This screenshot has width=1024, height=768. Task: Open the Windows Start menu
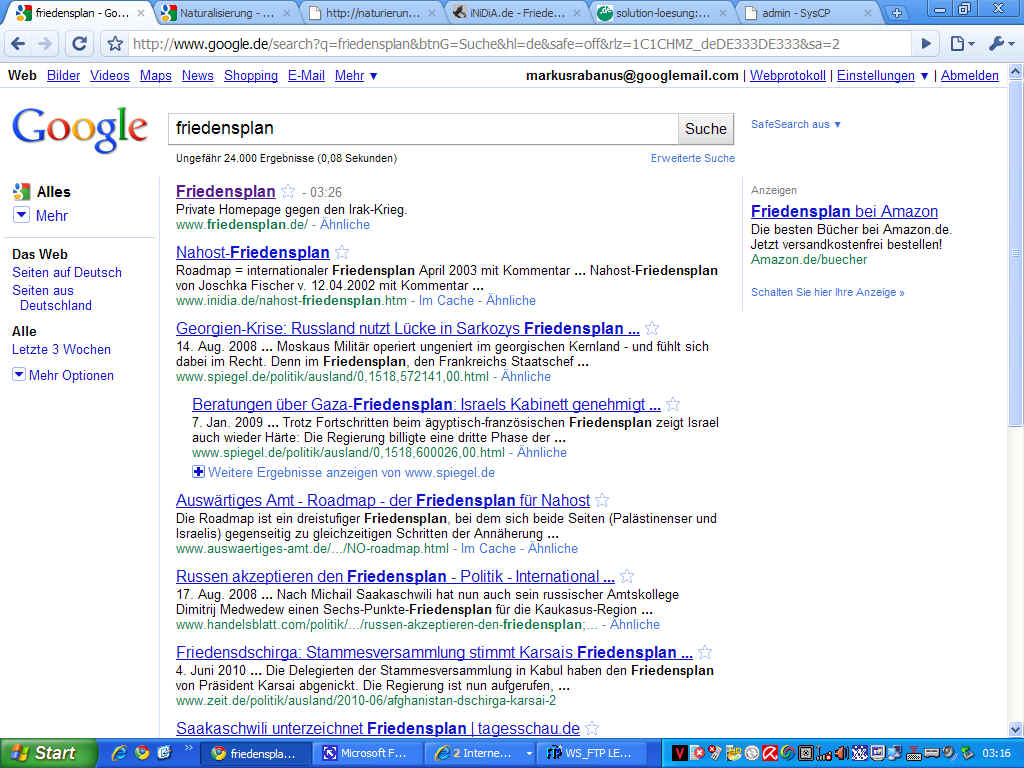(48, 753)
